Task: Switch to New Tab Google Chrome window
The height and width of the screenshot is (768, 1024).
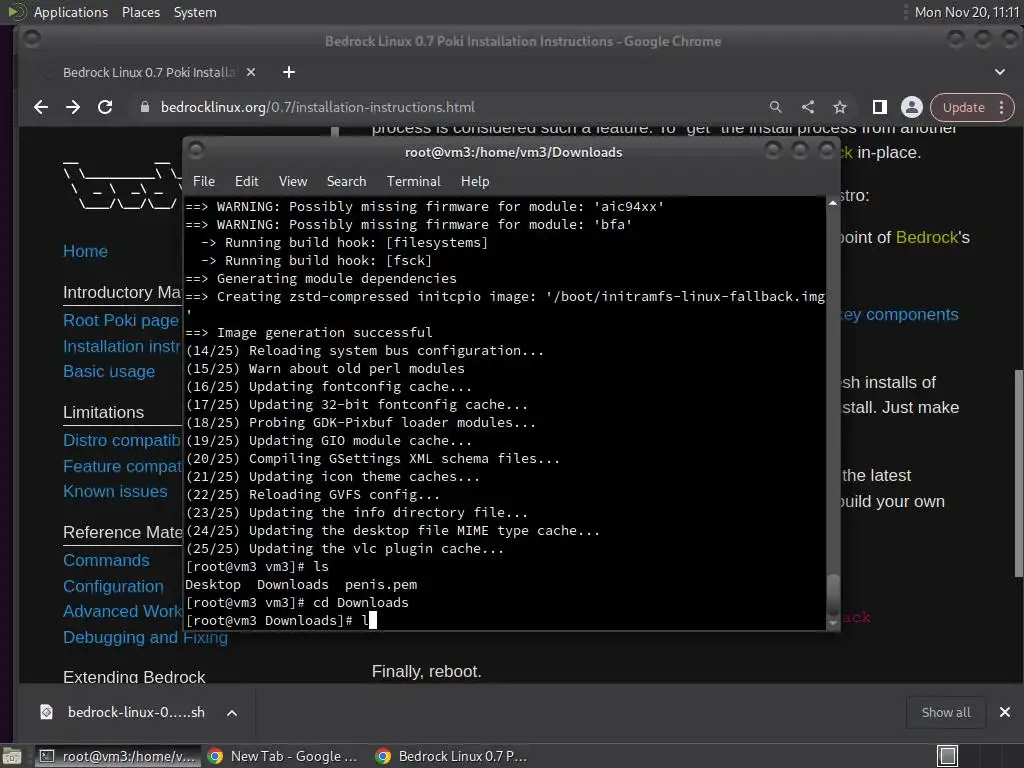Action: [283, 756]
